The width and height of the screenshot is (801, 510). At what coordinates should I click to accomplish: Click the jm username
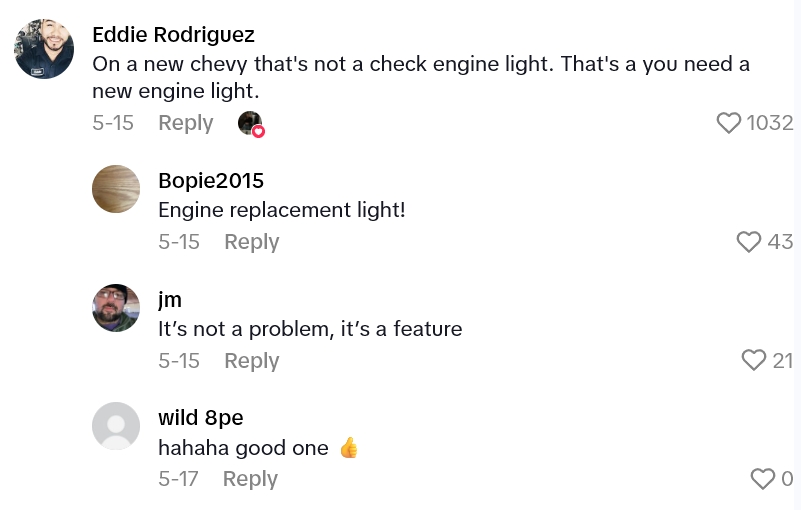pos(170,299)
